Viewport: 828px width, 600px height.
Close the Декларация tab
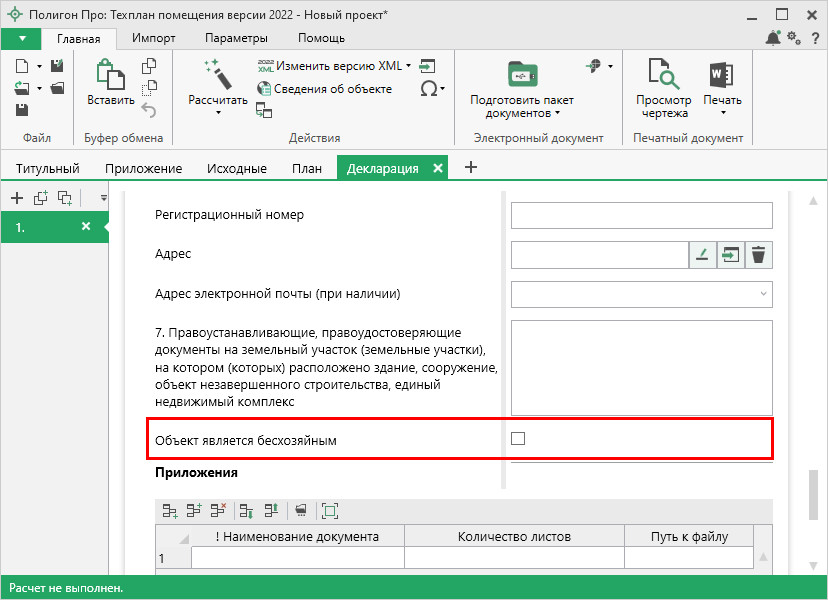[437, 168]
